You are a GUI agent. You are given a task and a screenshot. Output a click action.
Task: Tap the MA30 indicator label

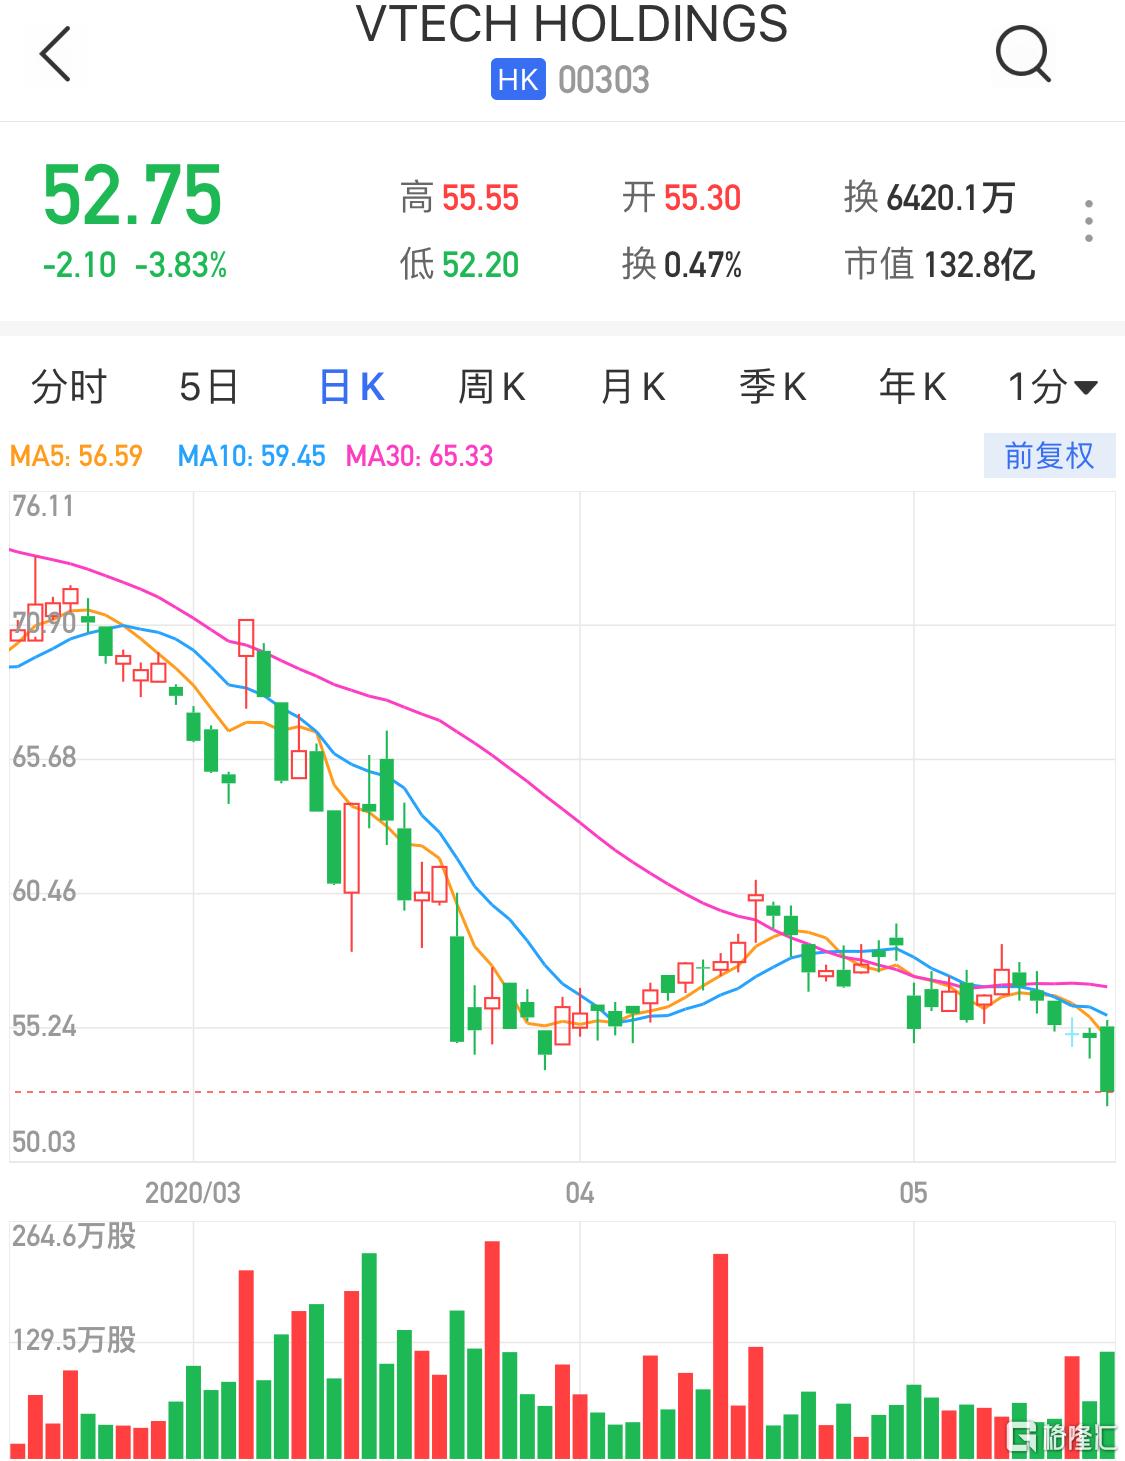[x=419, y=457]
